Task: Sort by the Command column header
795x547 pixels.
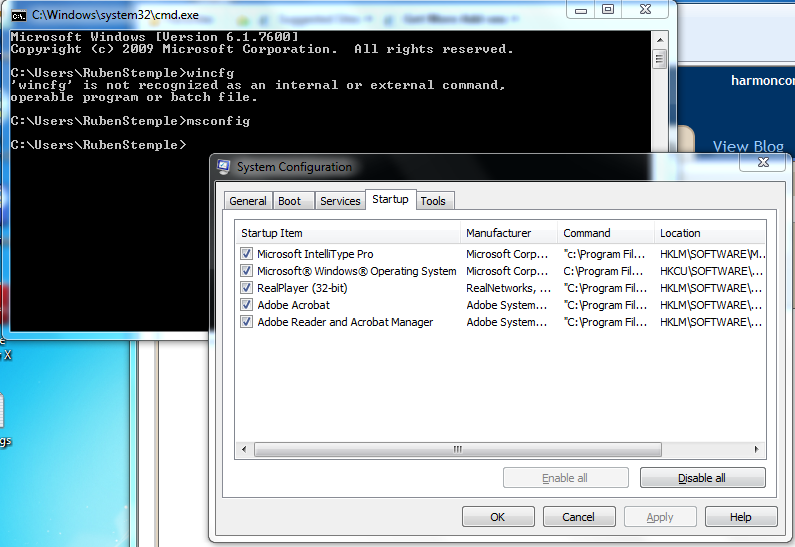Action: click(x=606, y=233)
